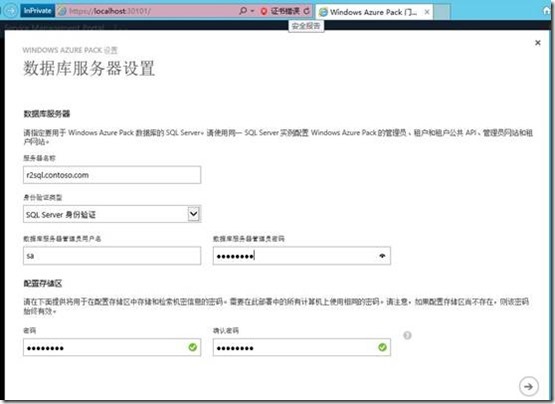555x404 pixels.
Task: Click the InPrivate badge in address bar
Action: [x=38, y=11]
